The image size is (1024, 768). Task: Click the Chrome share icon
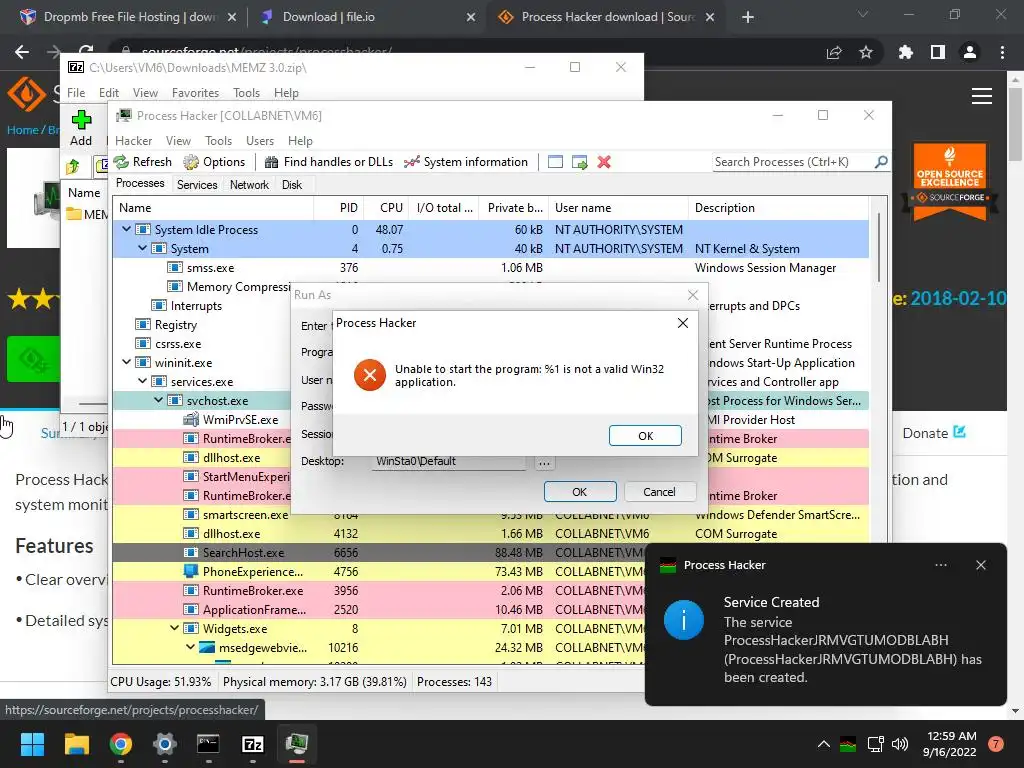[x=834, y=52]
